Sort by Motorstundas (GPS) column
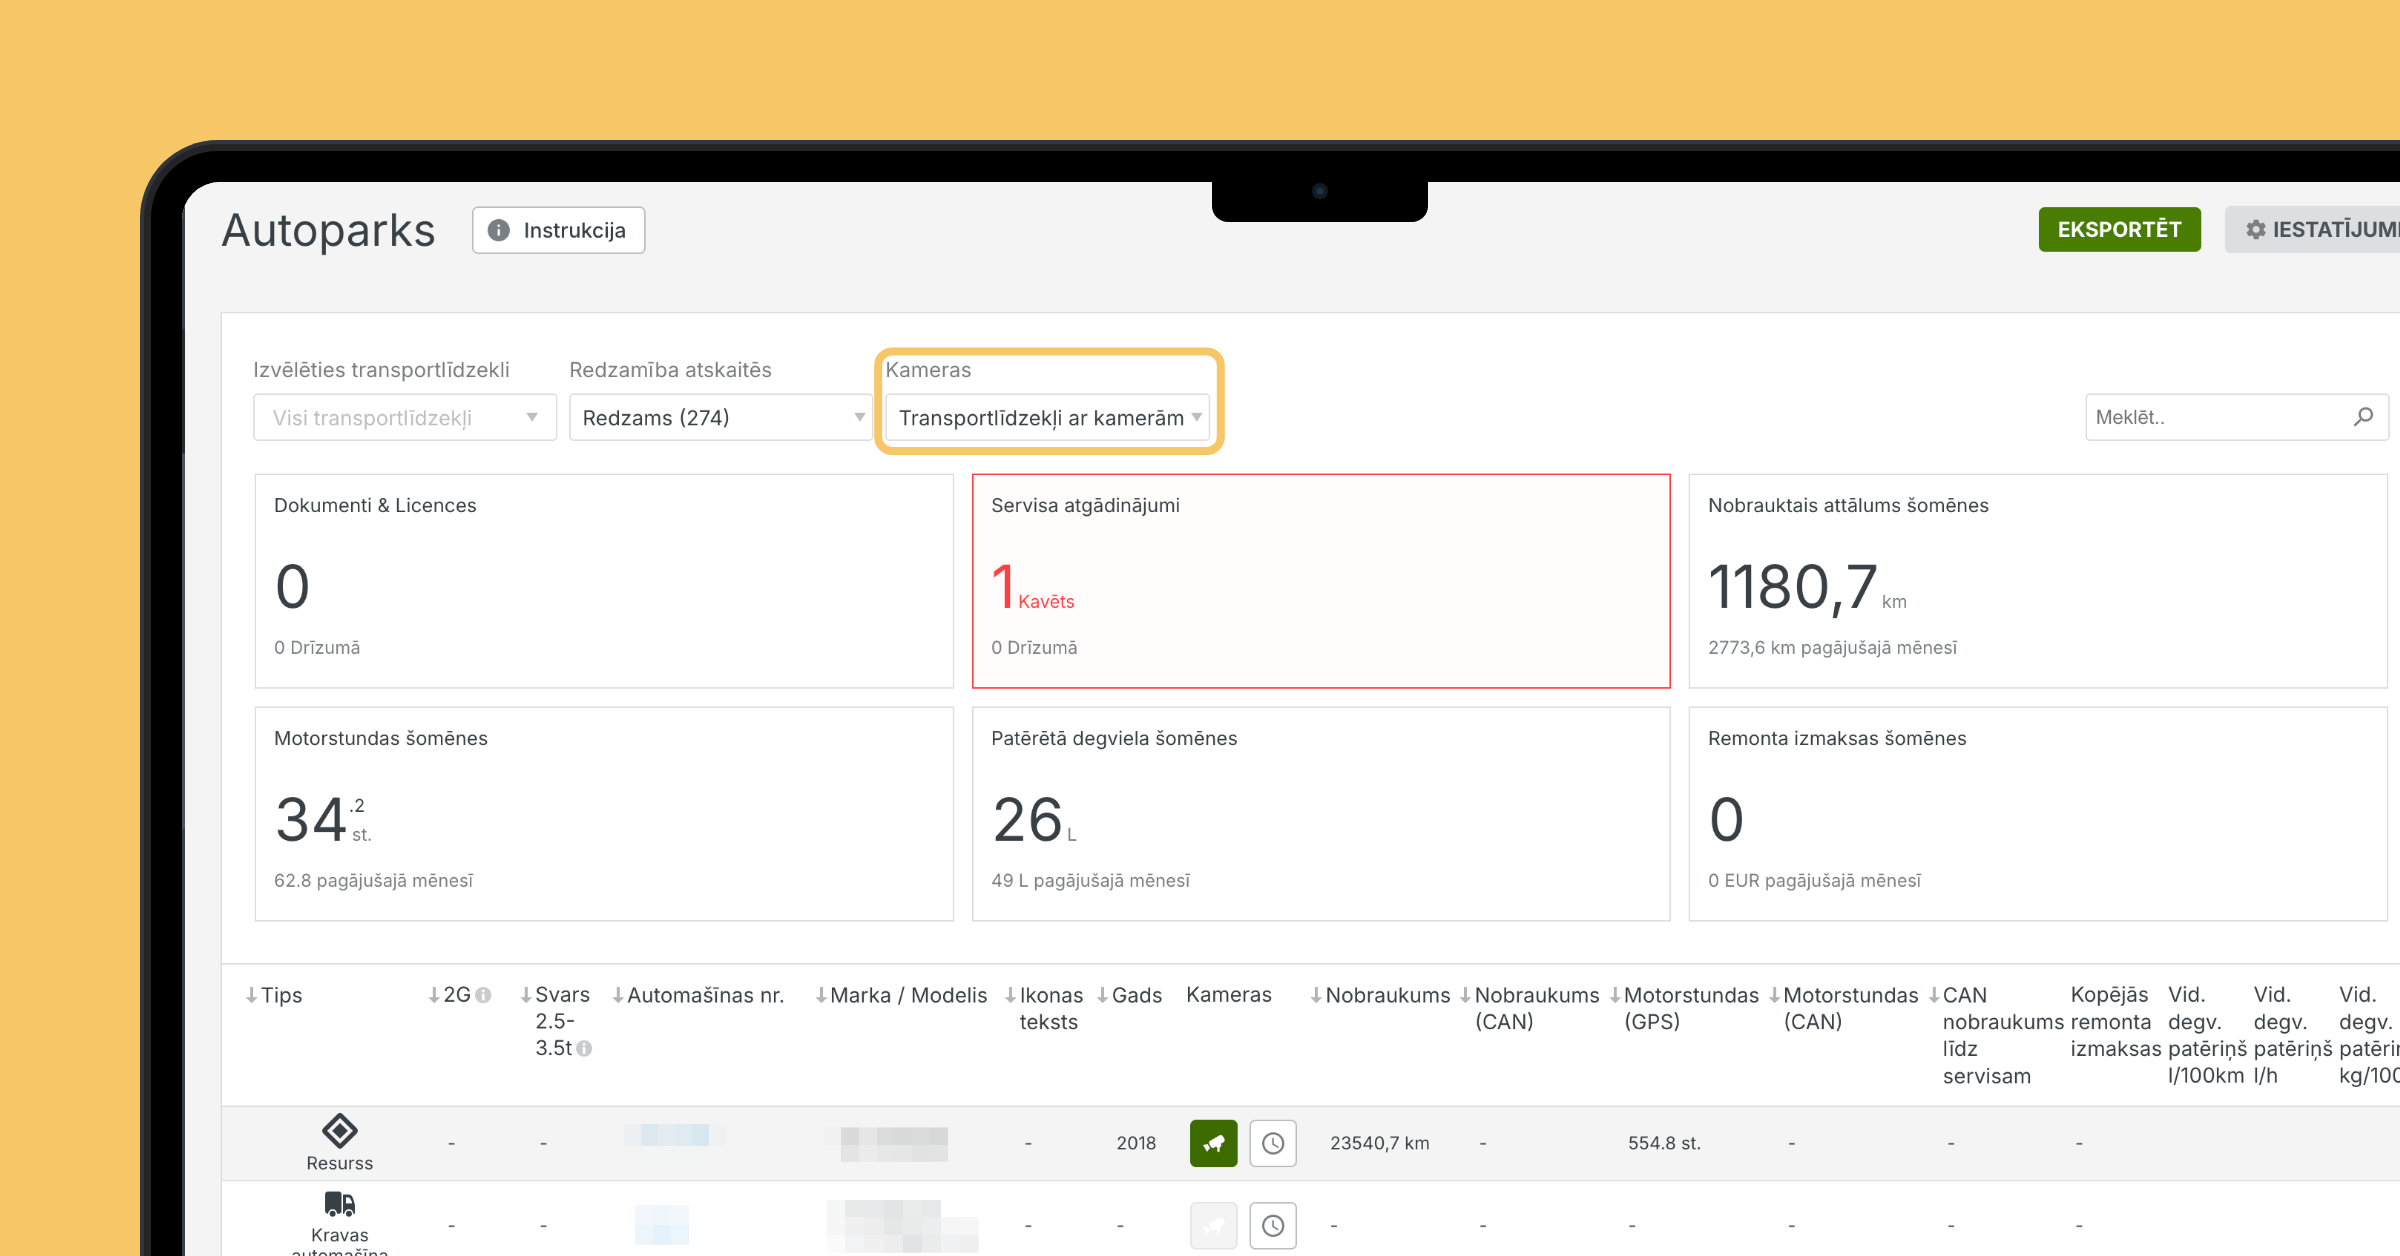Viewport: 2400px width, 1256px height. pyautogui.click(x=1684, y=1008)
